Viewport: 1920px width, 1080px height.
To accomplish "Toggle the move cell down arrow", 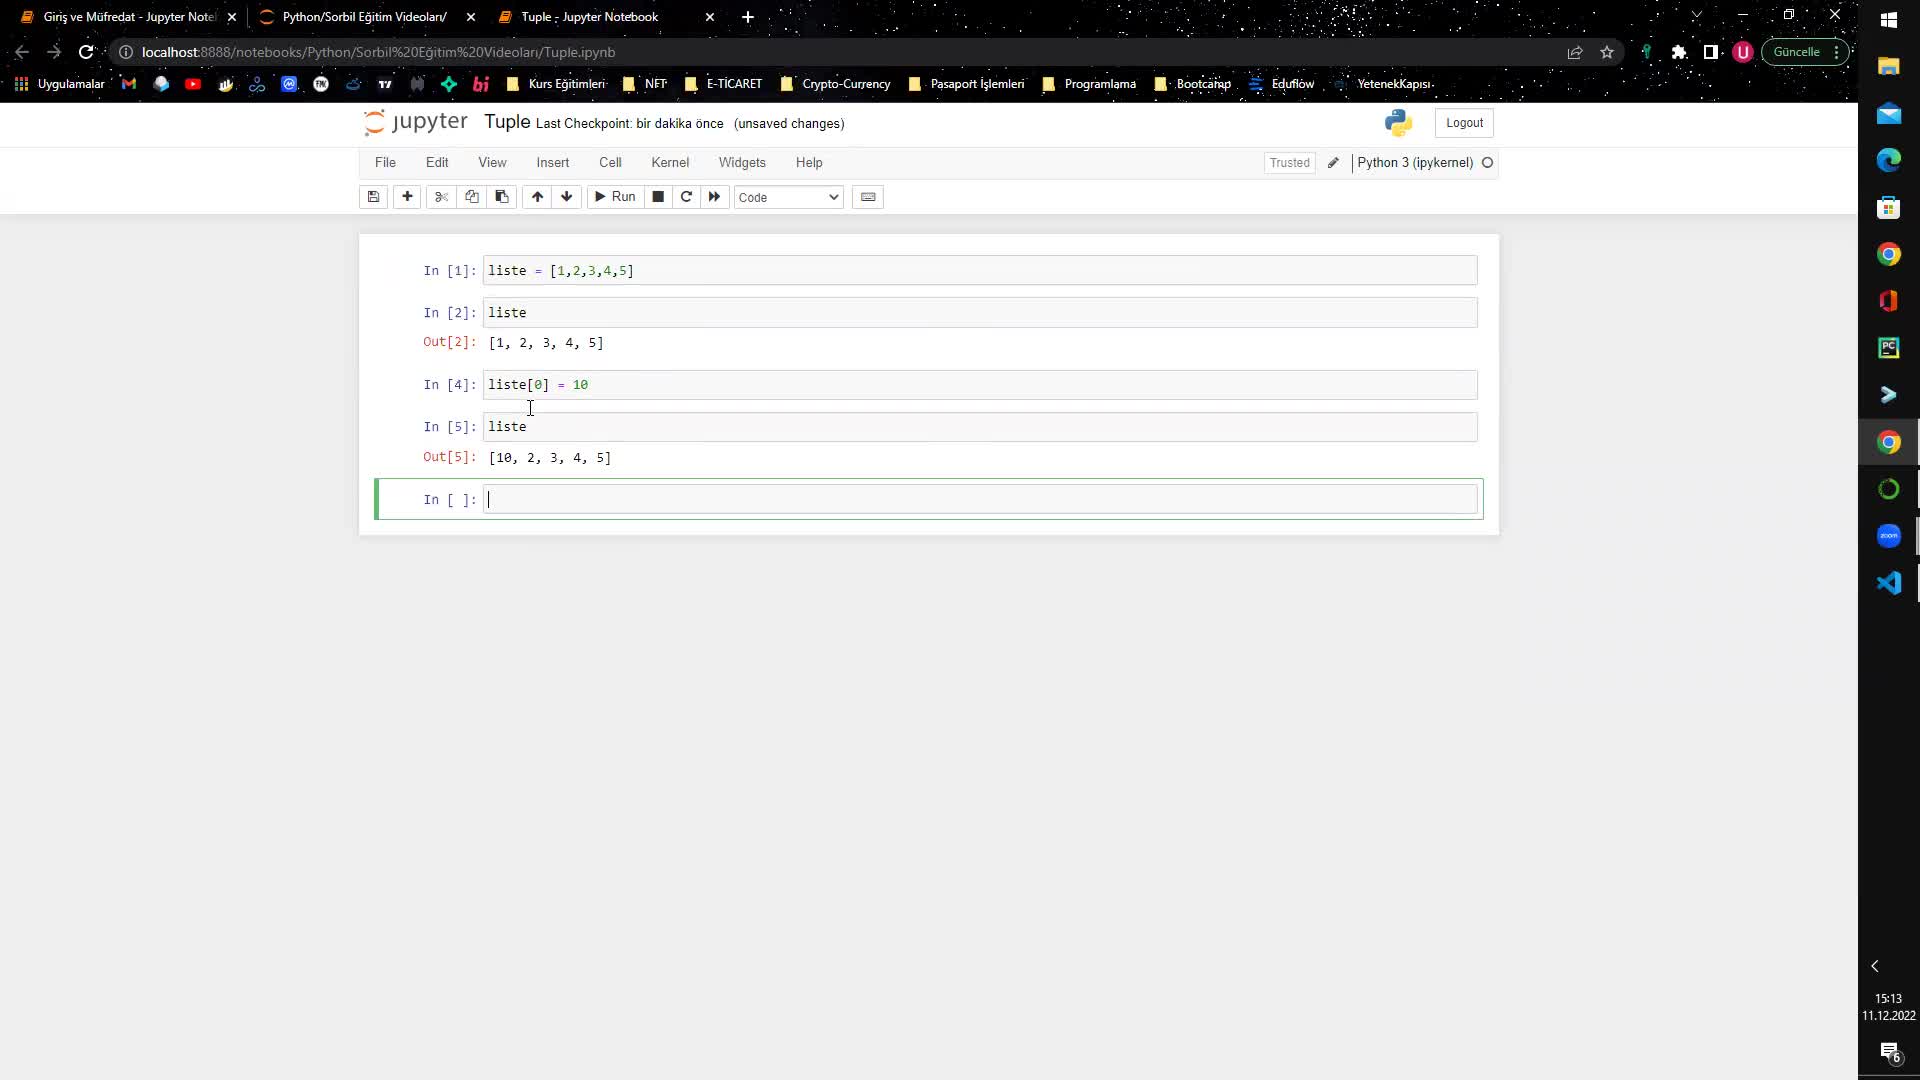I will (x=566, y=195).
